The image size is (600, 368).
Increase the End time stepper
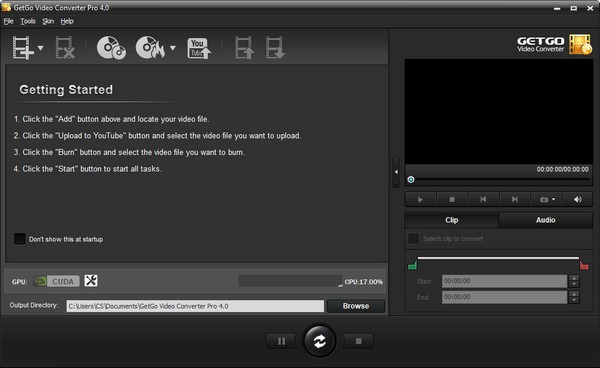574,294
